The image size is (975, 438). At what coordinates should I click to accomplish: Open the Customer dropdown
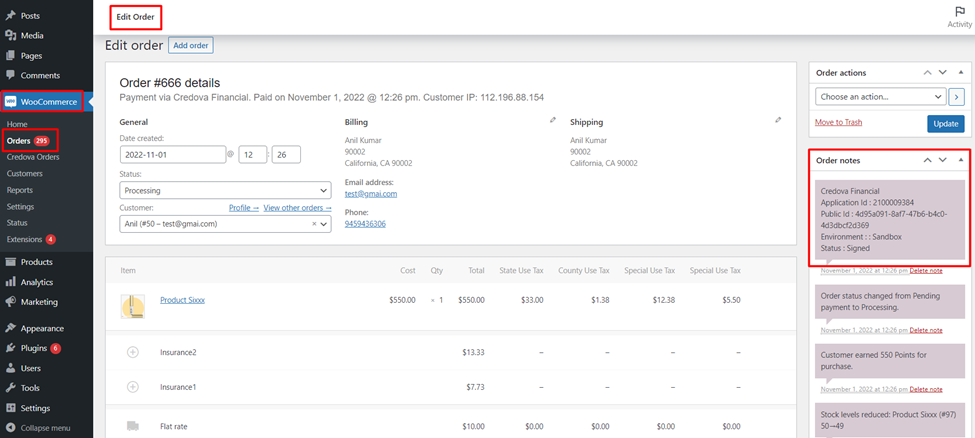[x=225, y=223]
